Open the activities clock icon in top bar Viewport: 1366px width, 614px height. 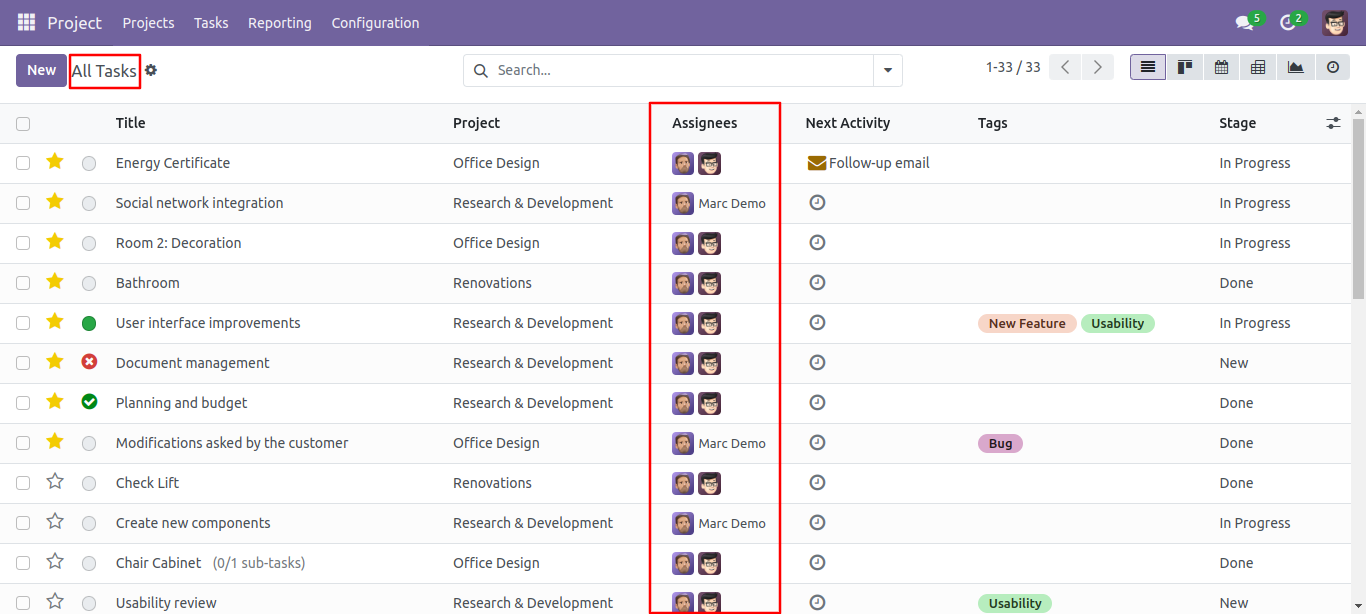coord(1287,22)
